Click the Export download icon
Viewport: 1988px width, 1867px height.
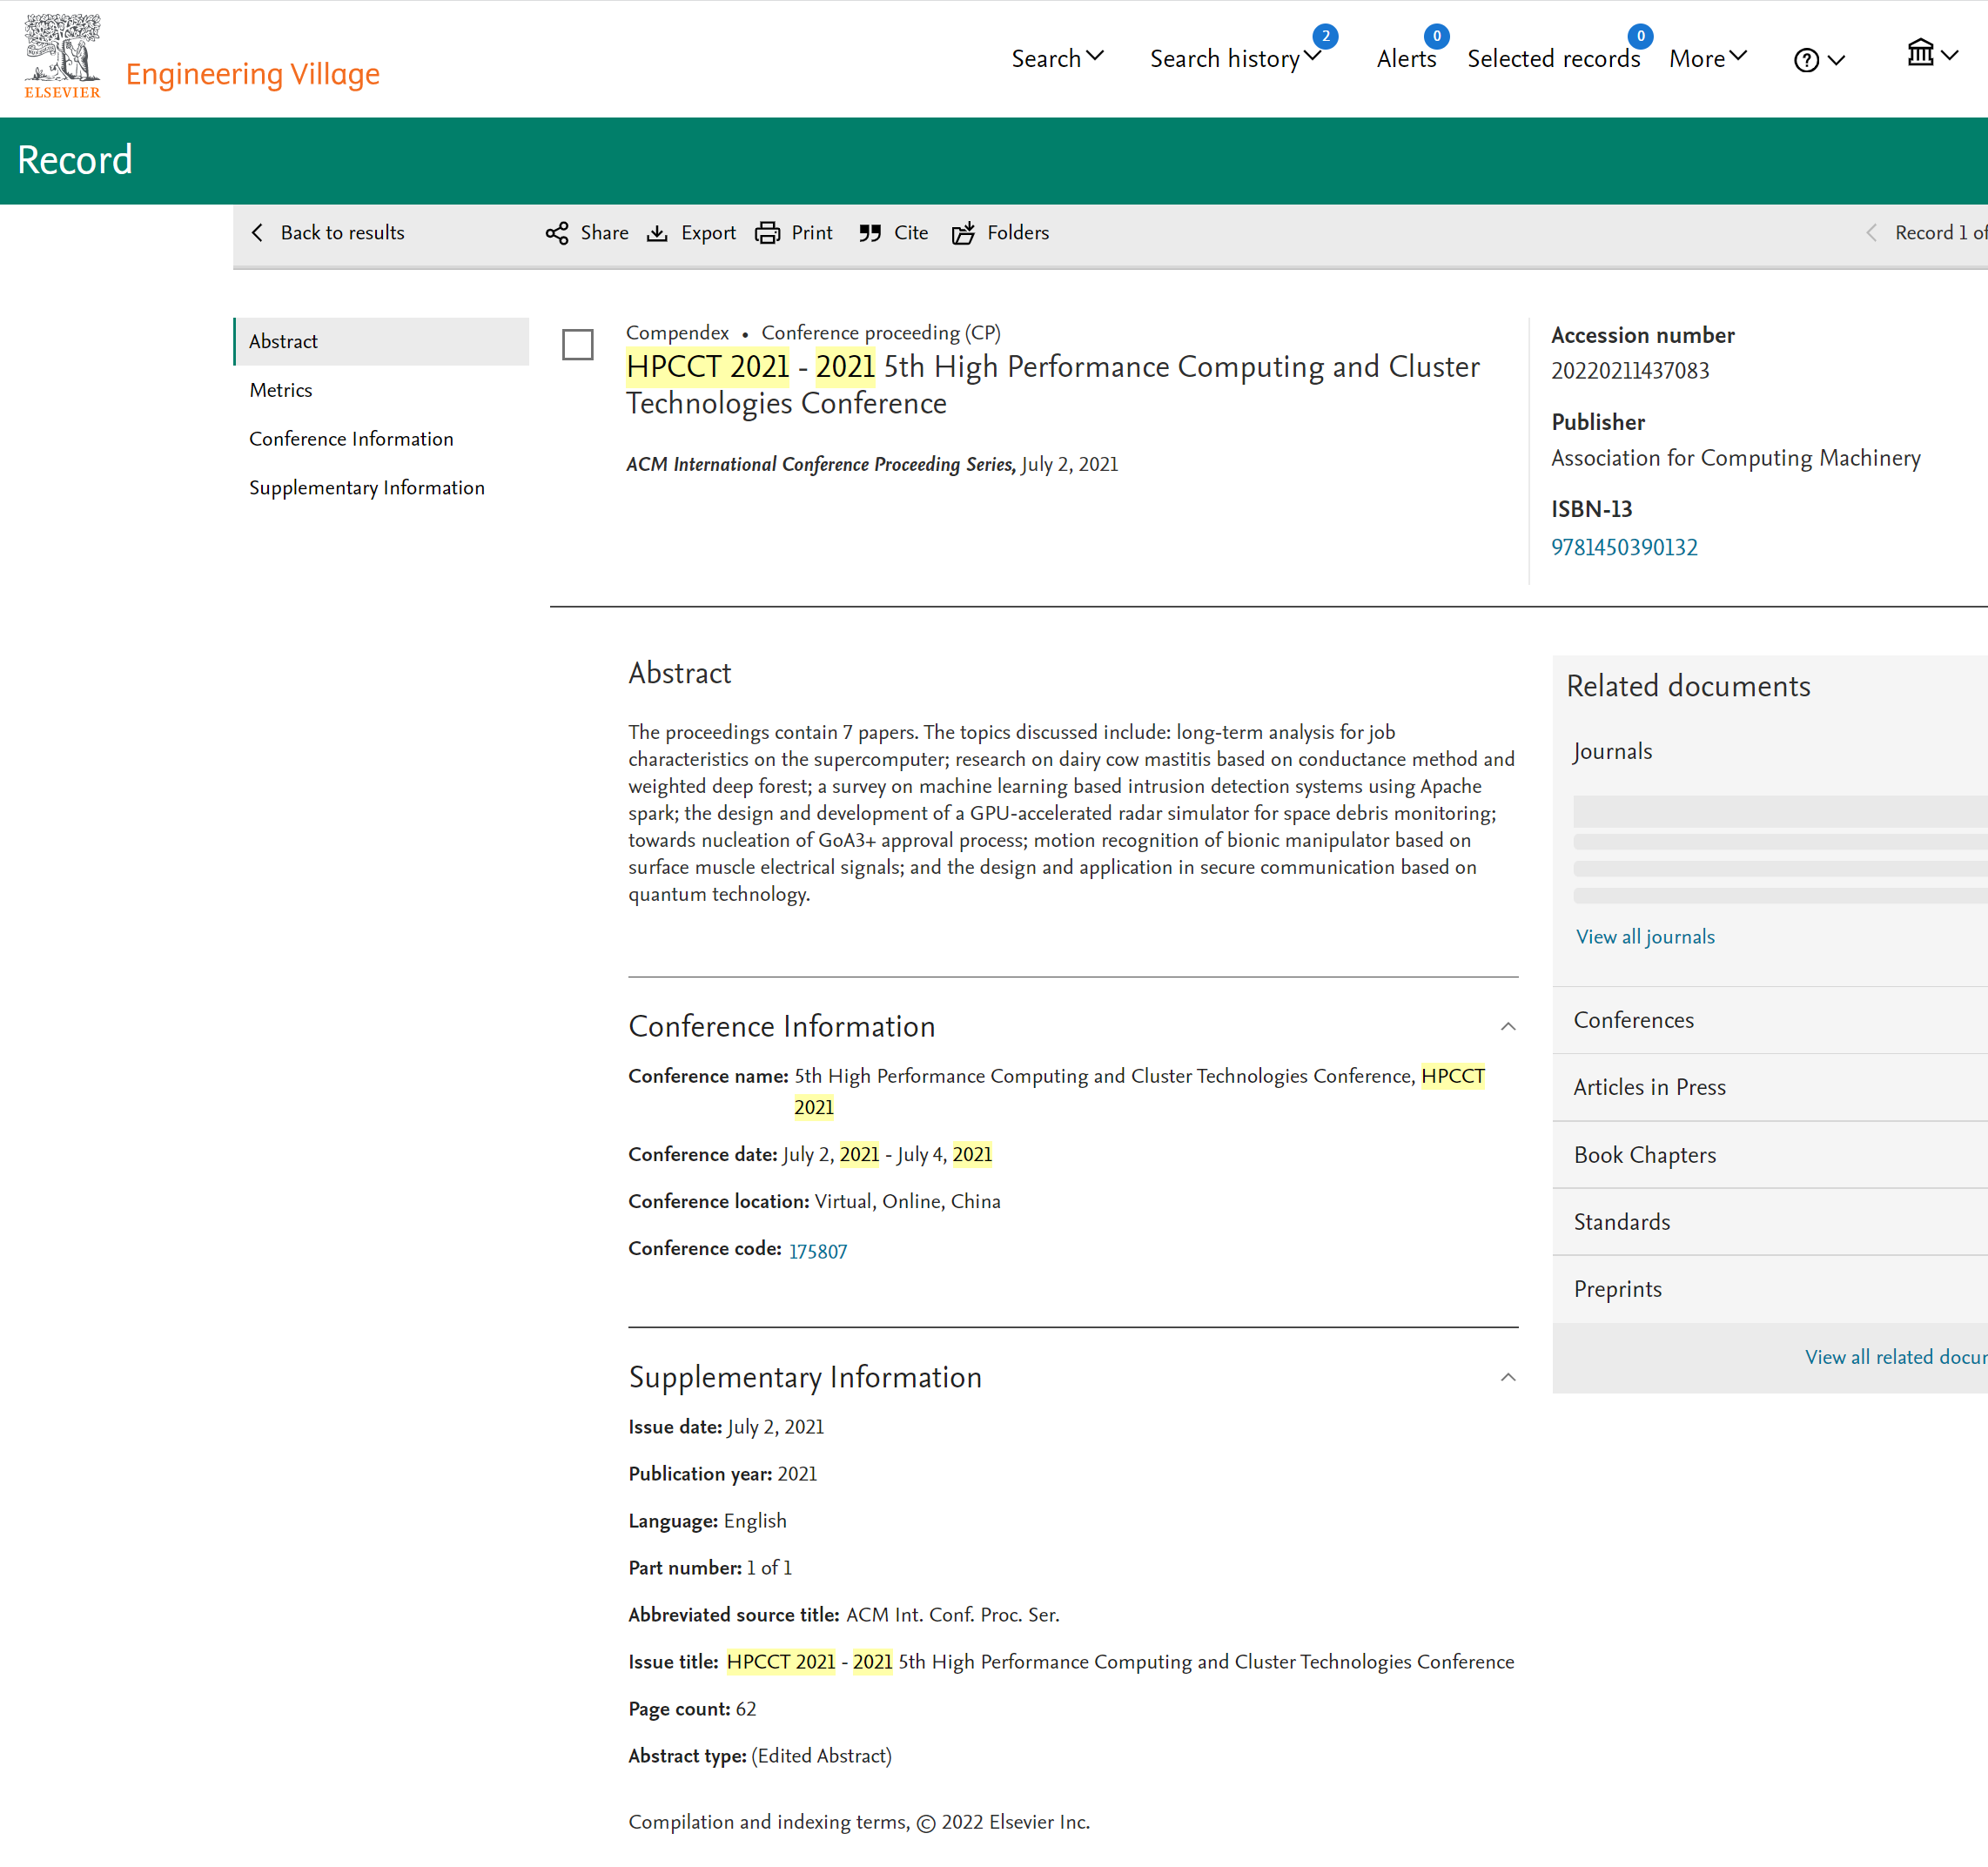[x=657, y=233]
